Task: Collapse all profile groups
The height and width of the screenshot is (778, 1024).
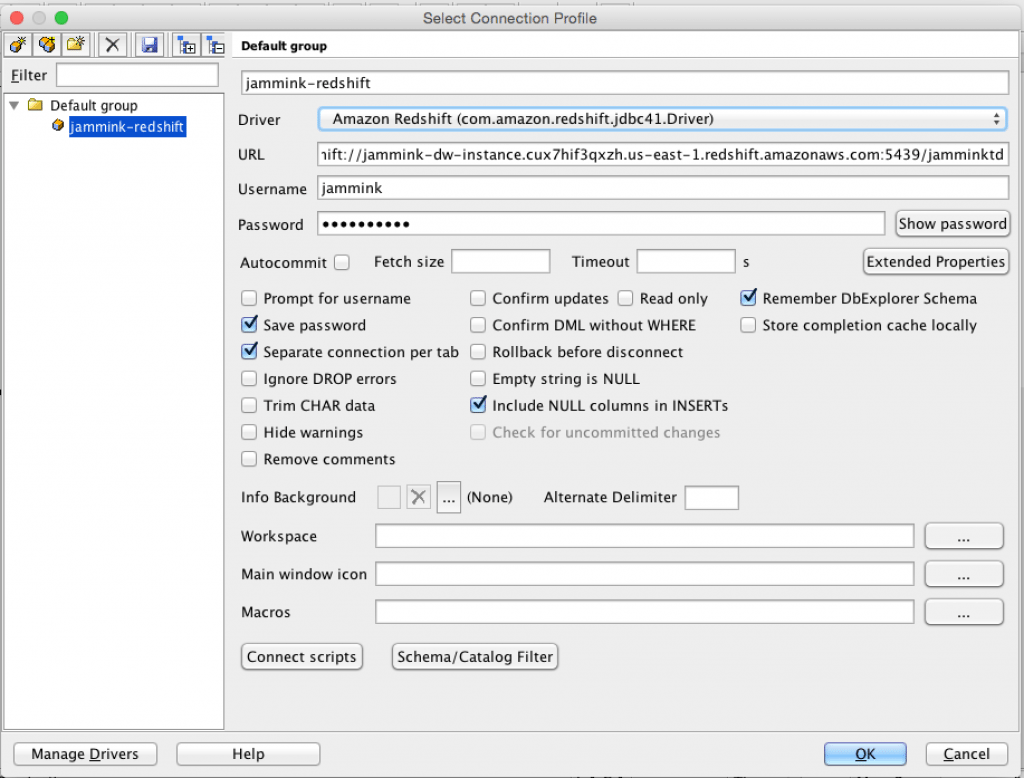Action: coord(215,45)
